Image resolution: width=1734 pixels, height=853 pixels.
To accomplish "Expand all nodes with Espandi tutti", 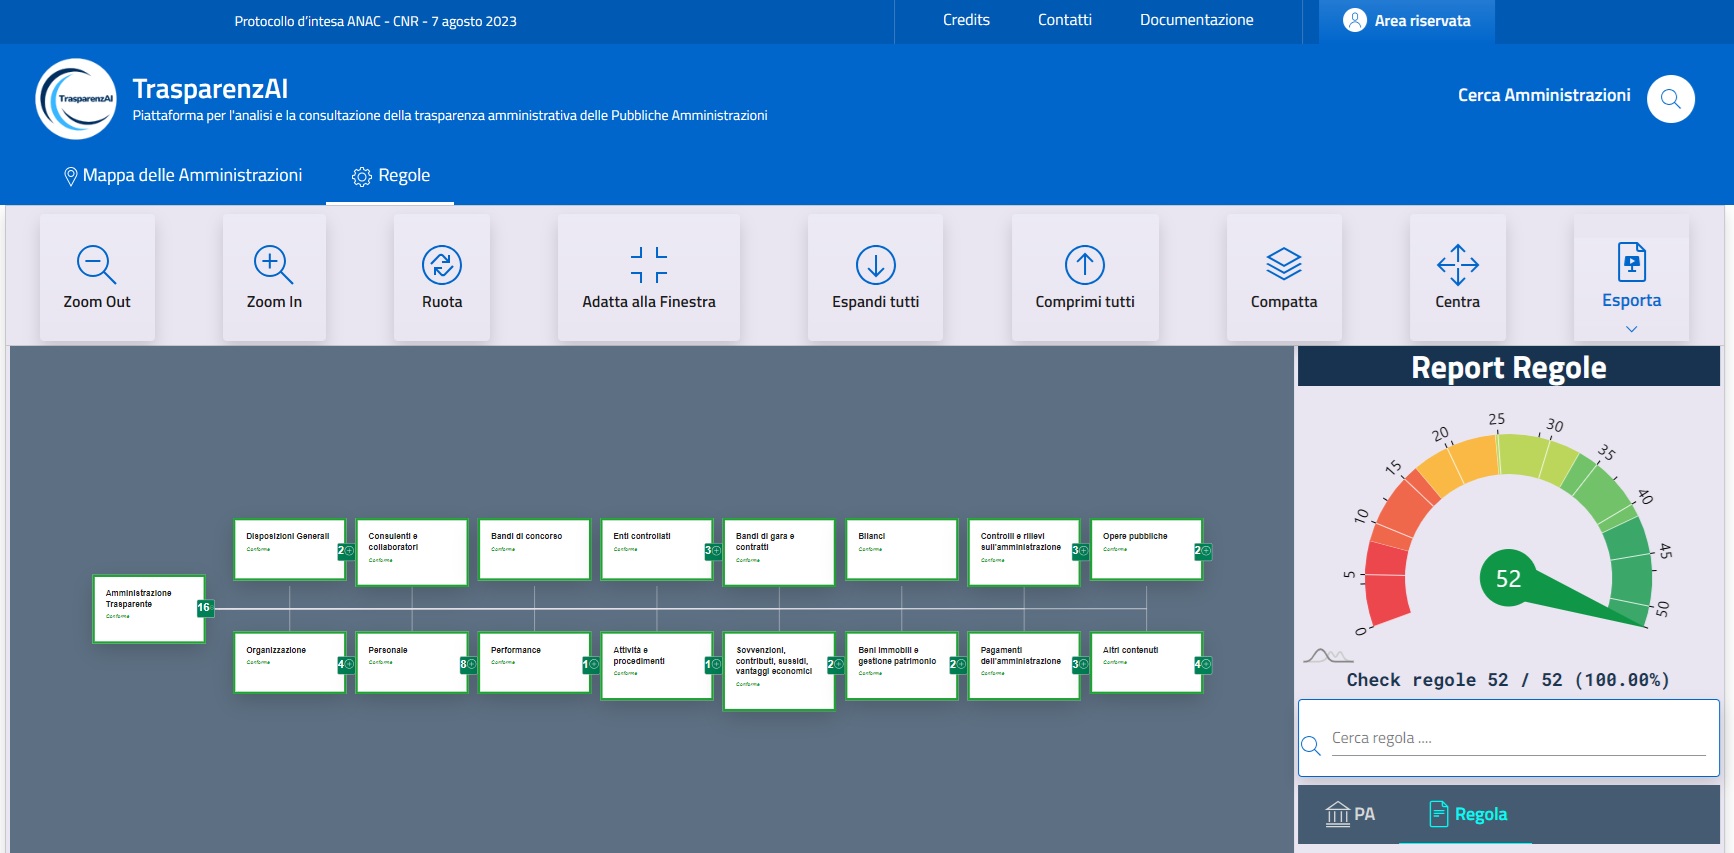I will click(x=875, y=265).
